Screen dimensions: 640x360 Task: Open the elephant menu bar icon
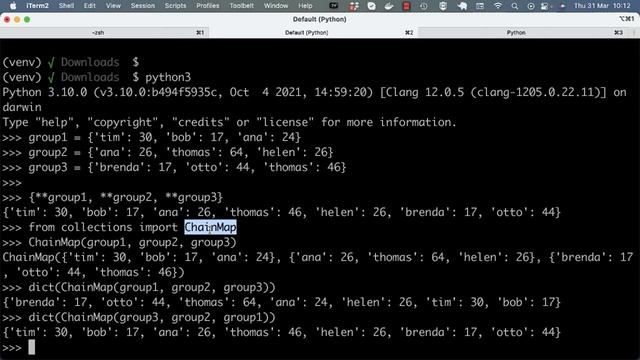(x=462, y=6)
